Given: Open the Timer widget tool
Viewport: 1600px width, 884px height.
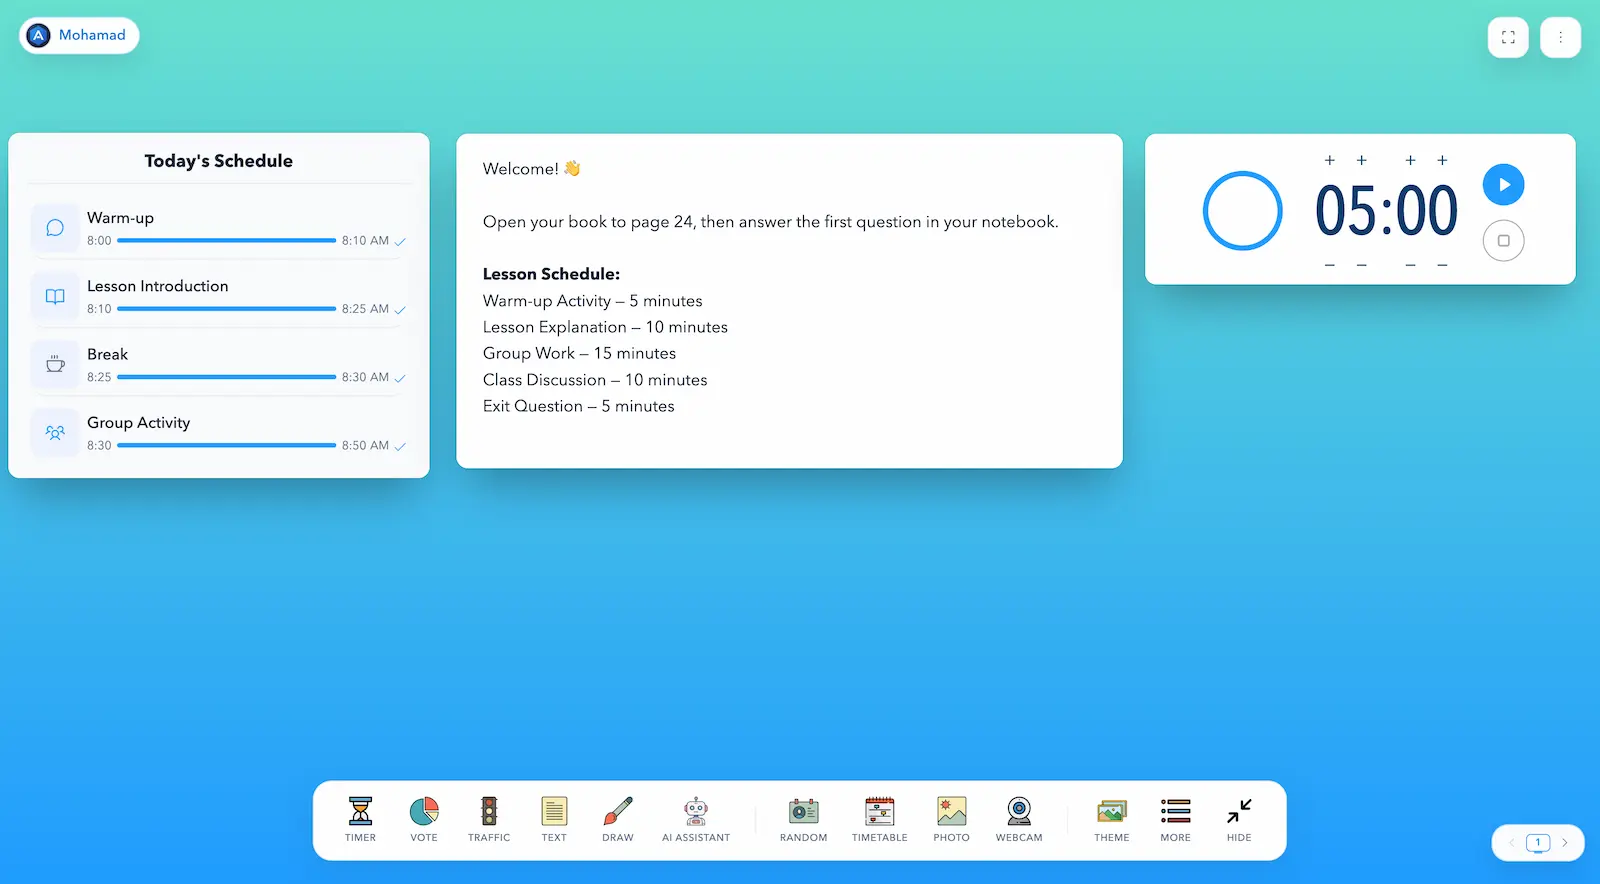Looking at the screenshot, I should pos(360,820).
